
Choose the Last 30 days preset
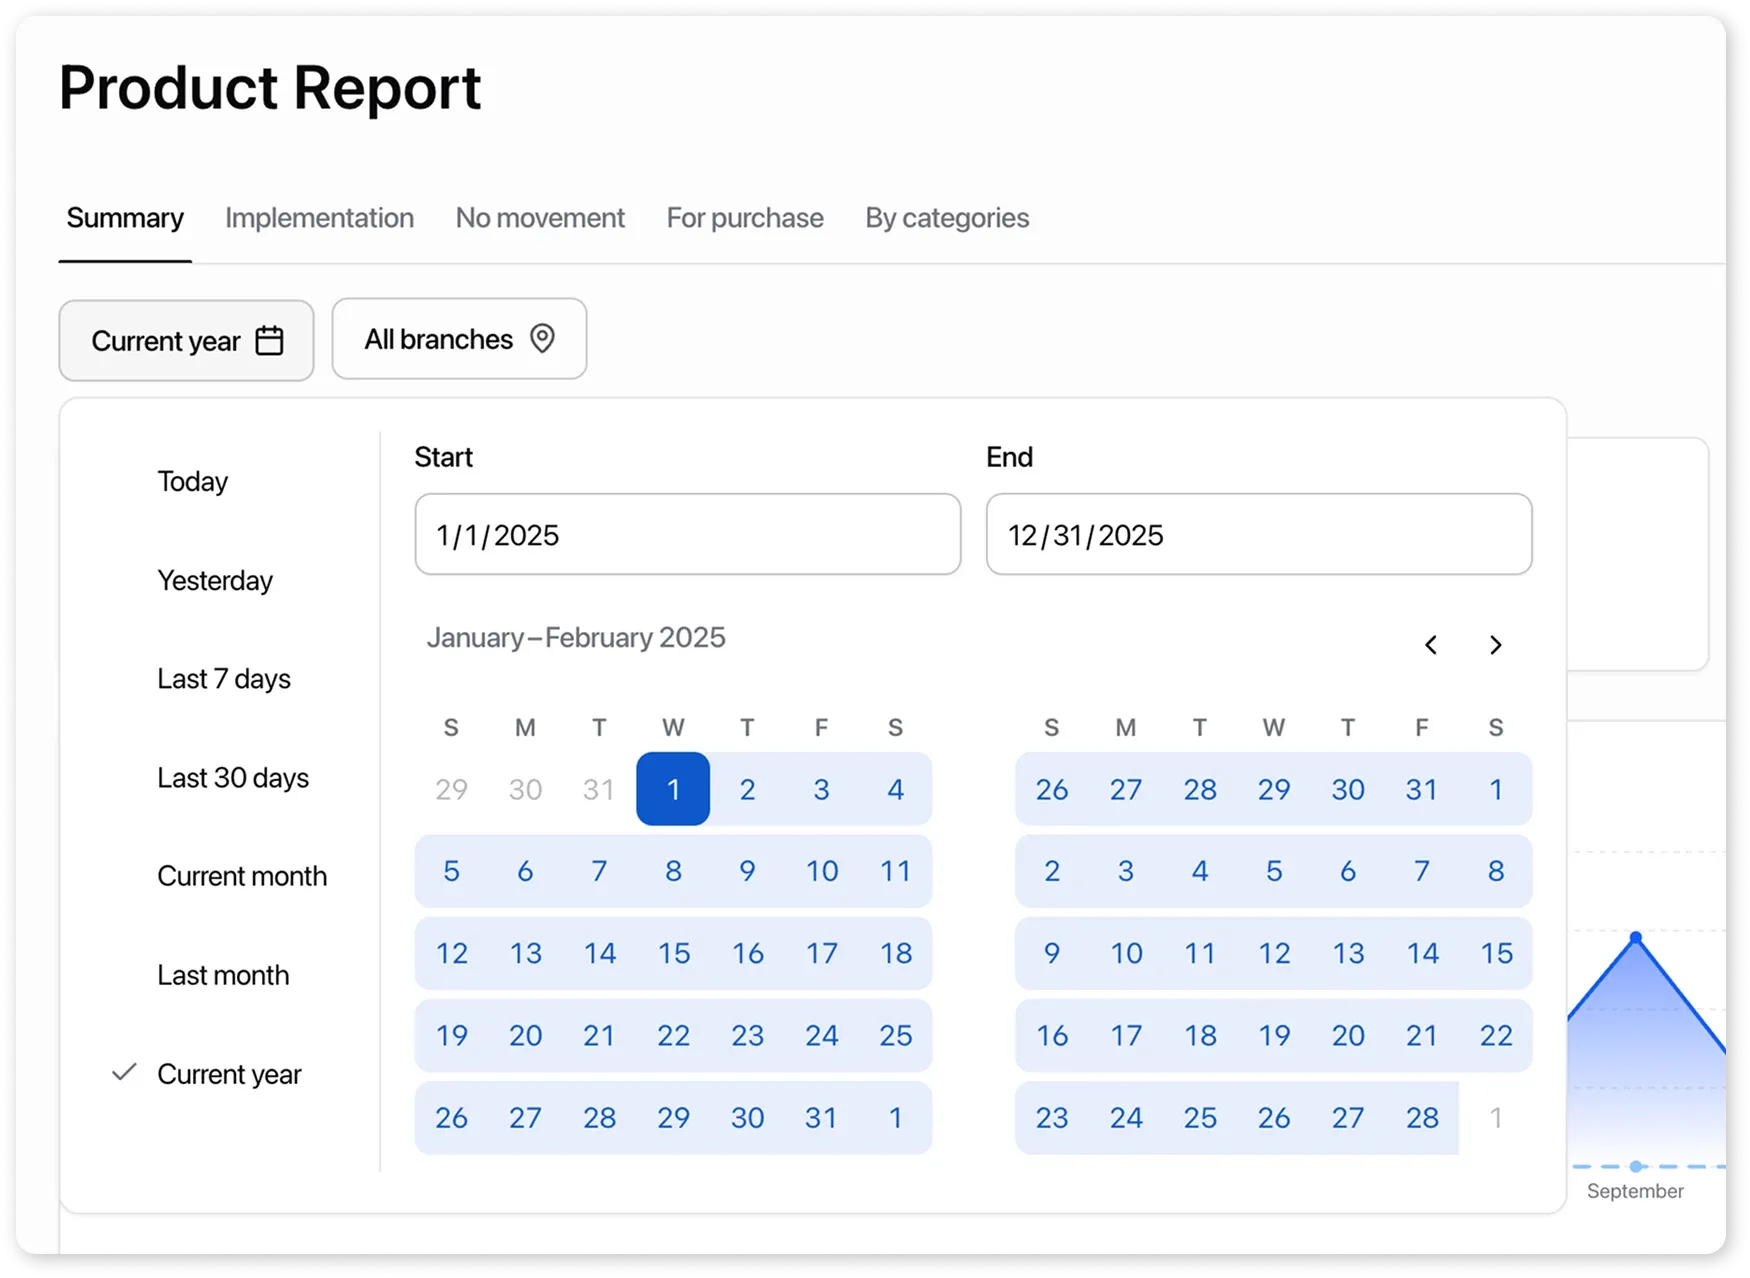[x=233, y=777]
